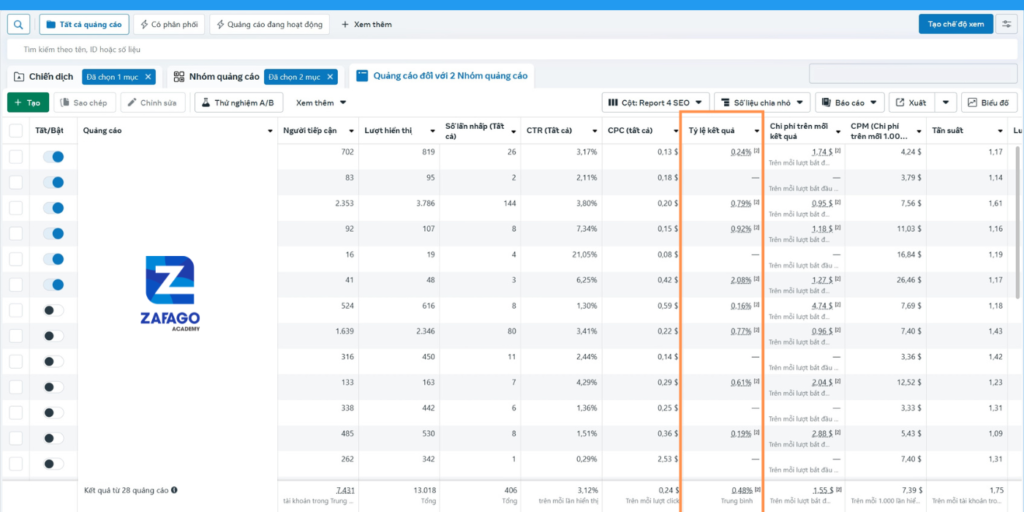Click the 'Sao chép' button
This screenshot has height=512, width=1024.
tap(85, 103)
